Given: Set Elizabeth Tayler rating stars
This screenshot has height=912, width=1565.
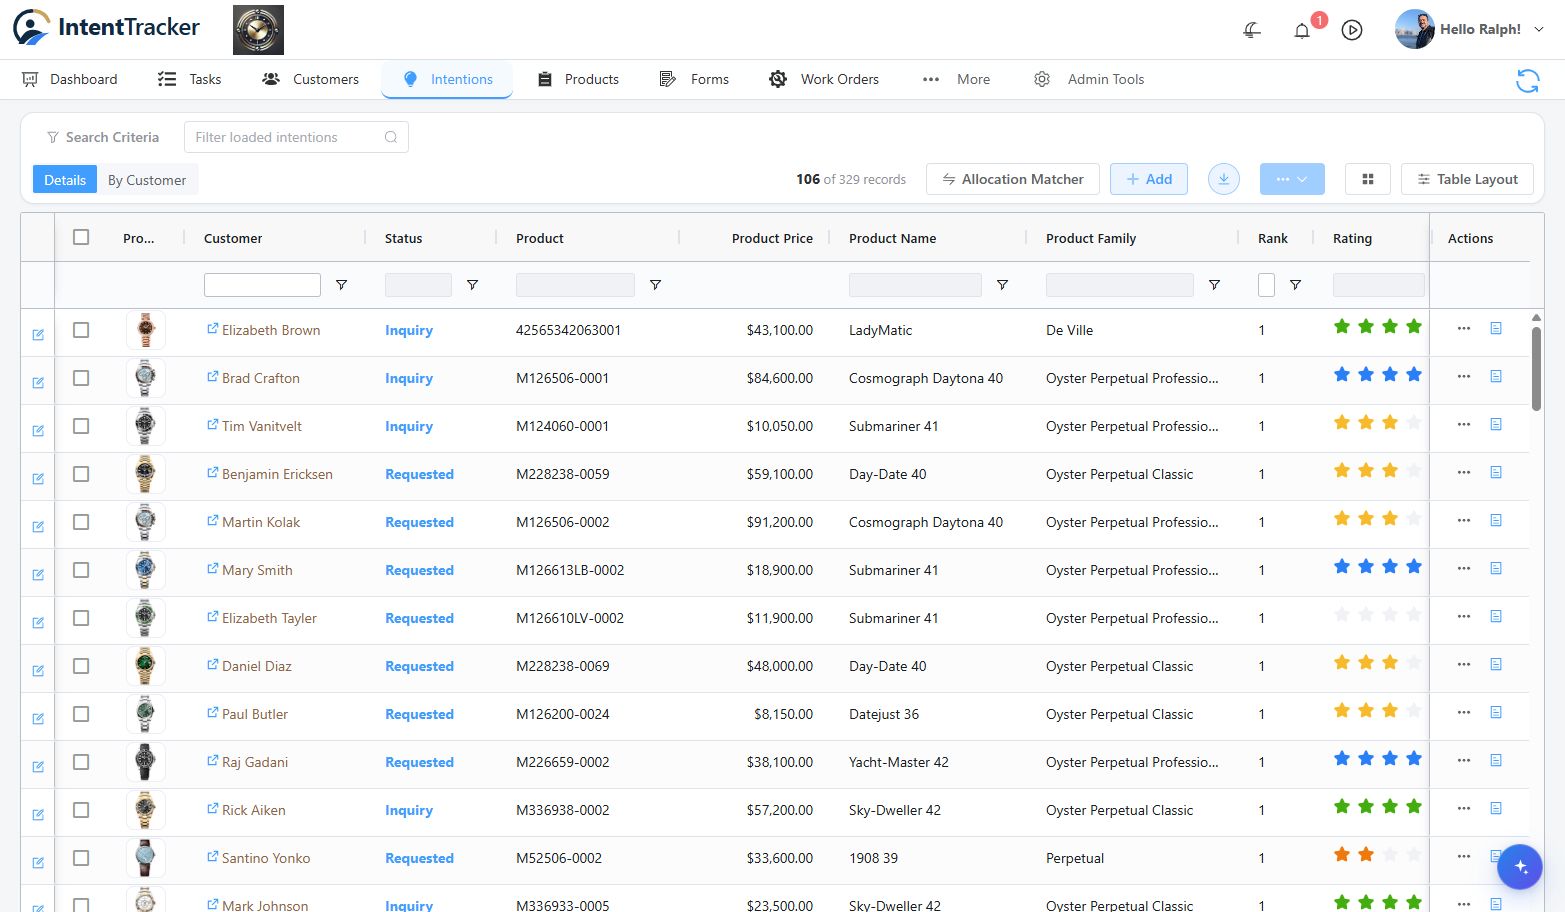Looking at the screenshot, I should tap(1378, 614).
